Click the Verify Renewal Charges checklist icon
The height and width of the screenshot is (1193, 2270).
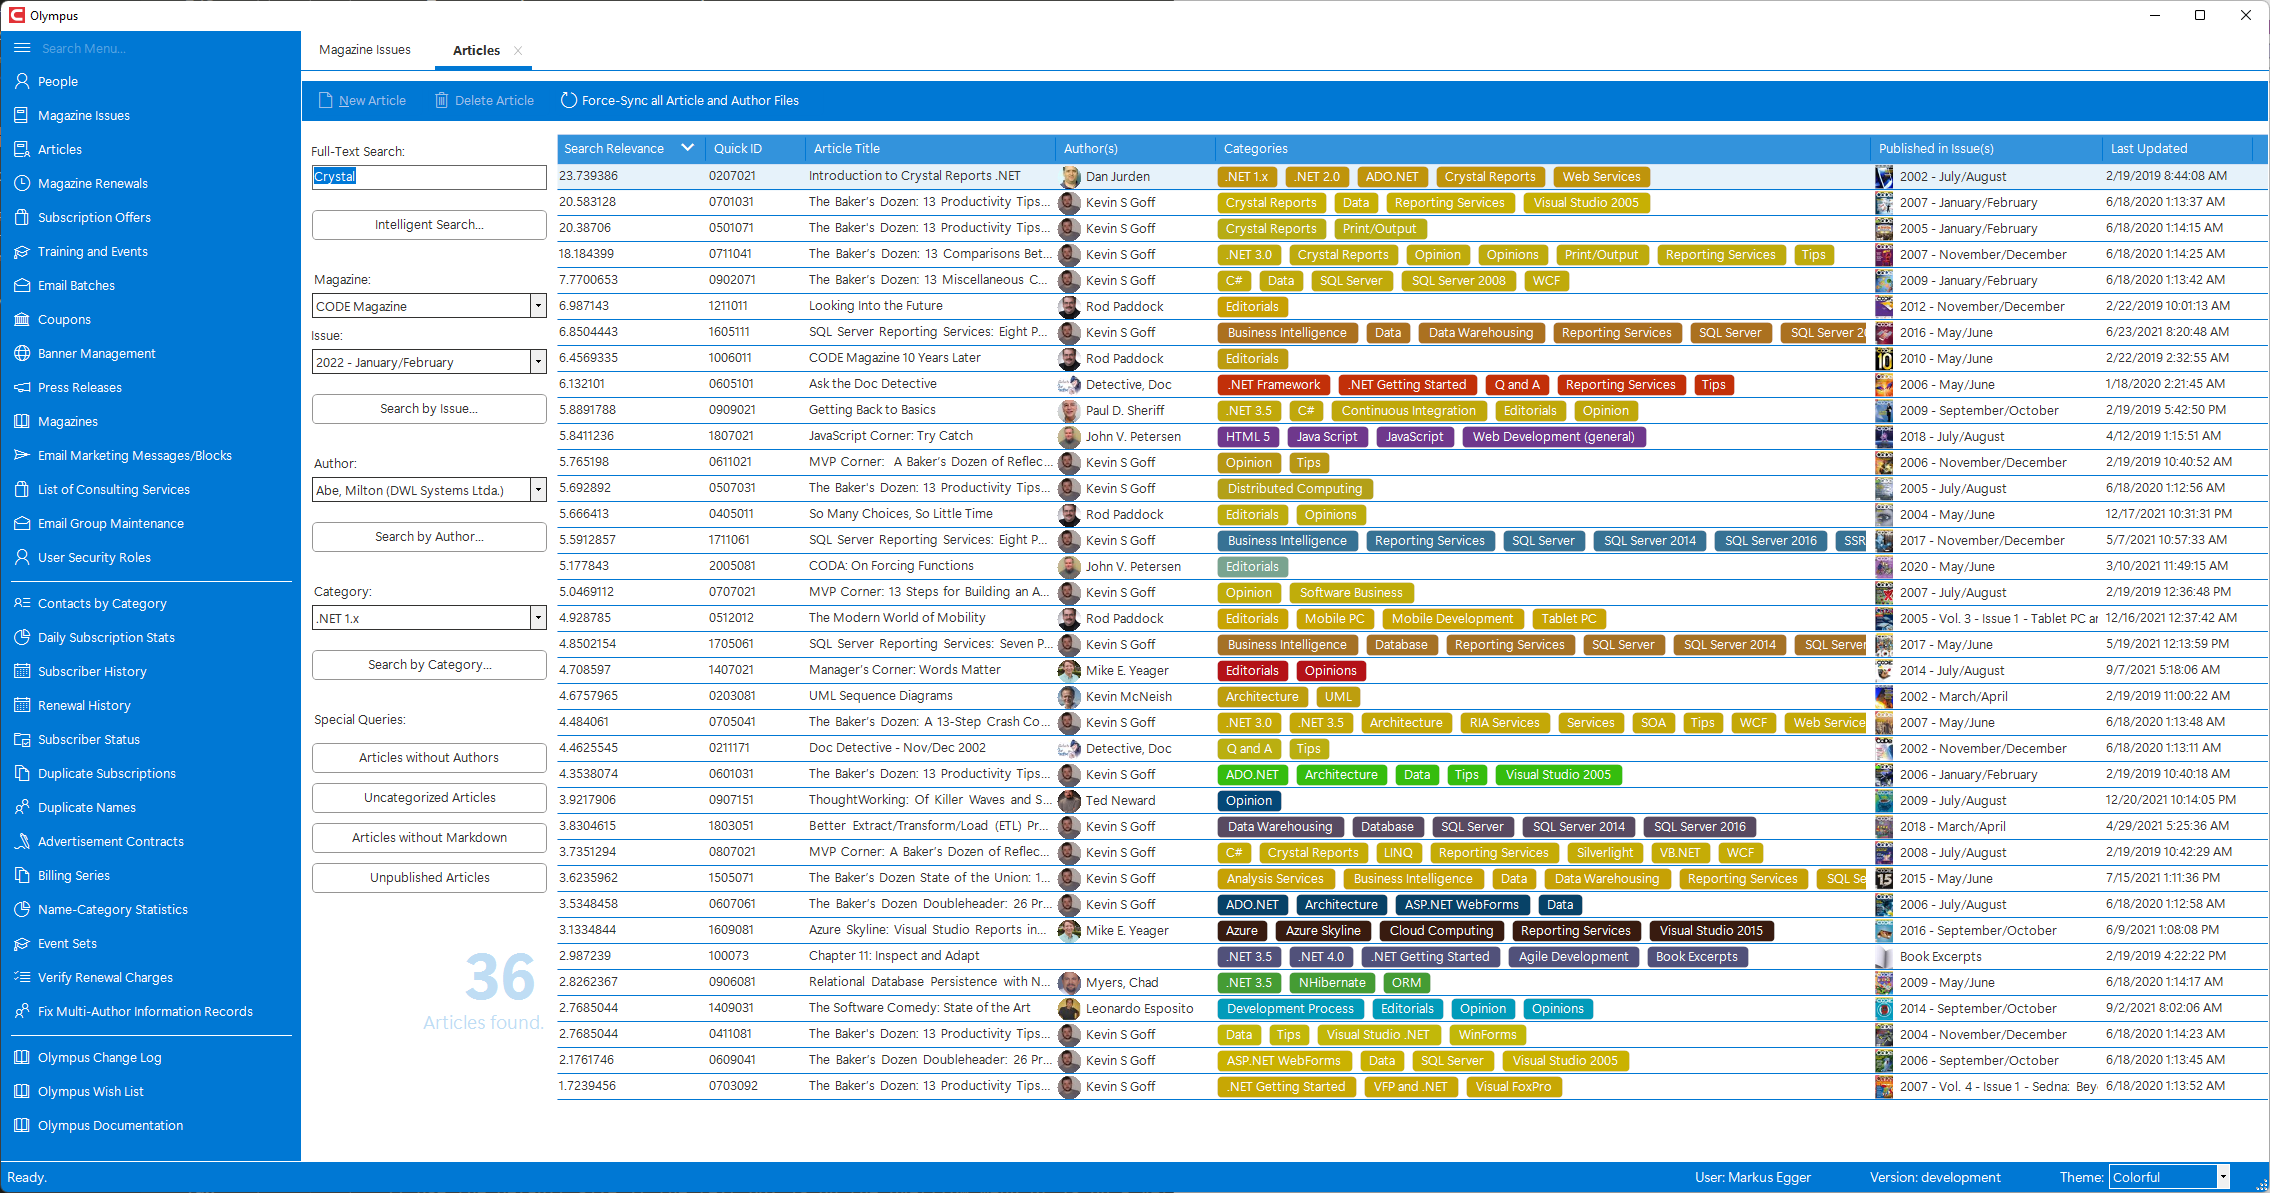click(x=22, y=978)
